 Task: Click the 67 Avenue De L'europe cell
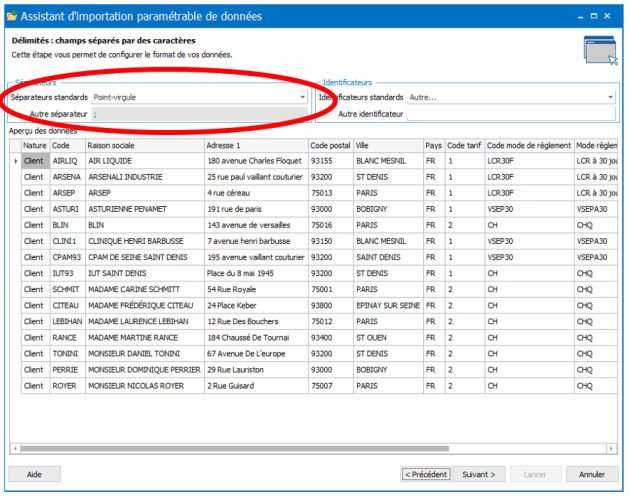pos(256,354)
